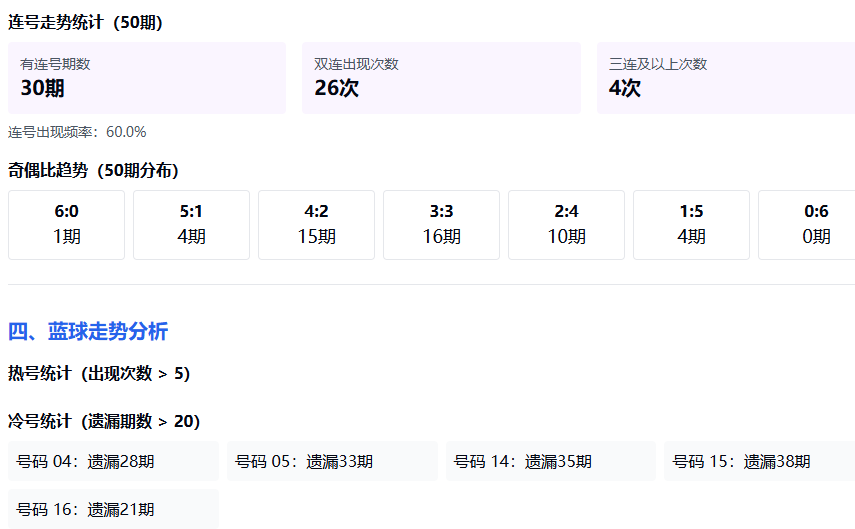Image resolution: width=855 pixels, height=529 pixels.
Task: Select the 号码 15 遗漏38期 tile
Action: click(759, 461)
